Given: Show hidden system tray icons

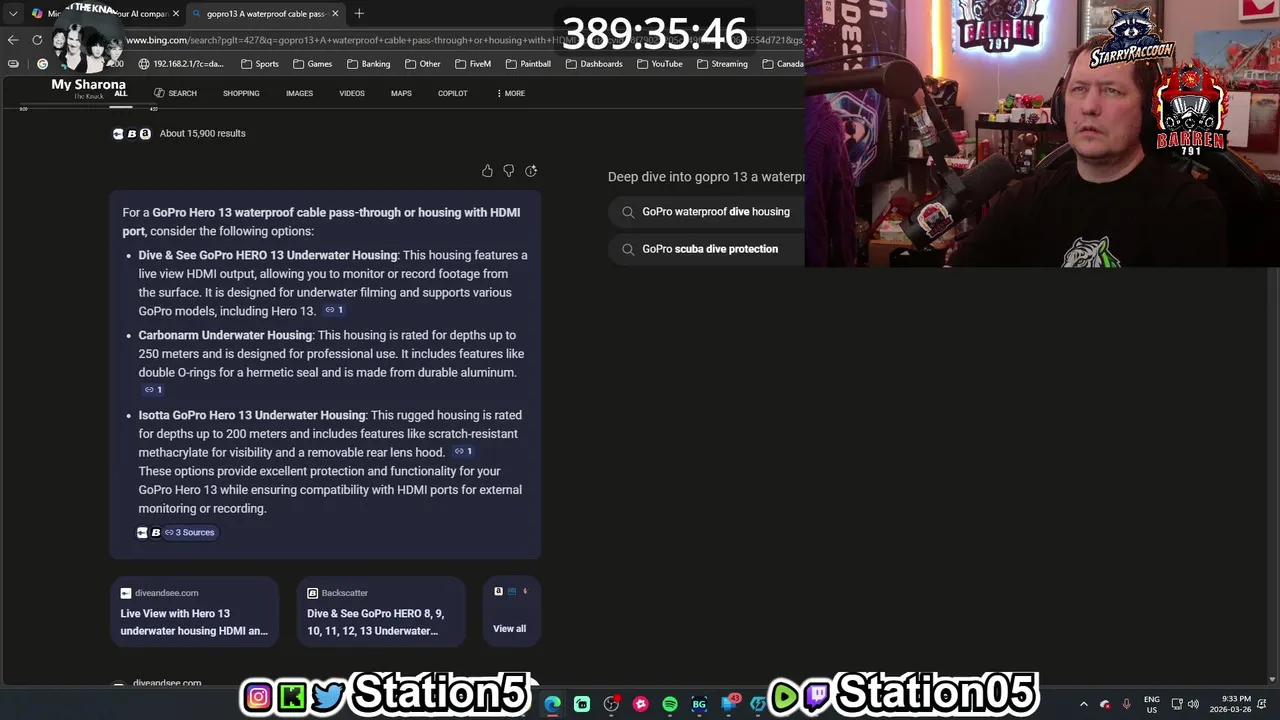Looking at the screenshot, I should coord(1083,704).
